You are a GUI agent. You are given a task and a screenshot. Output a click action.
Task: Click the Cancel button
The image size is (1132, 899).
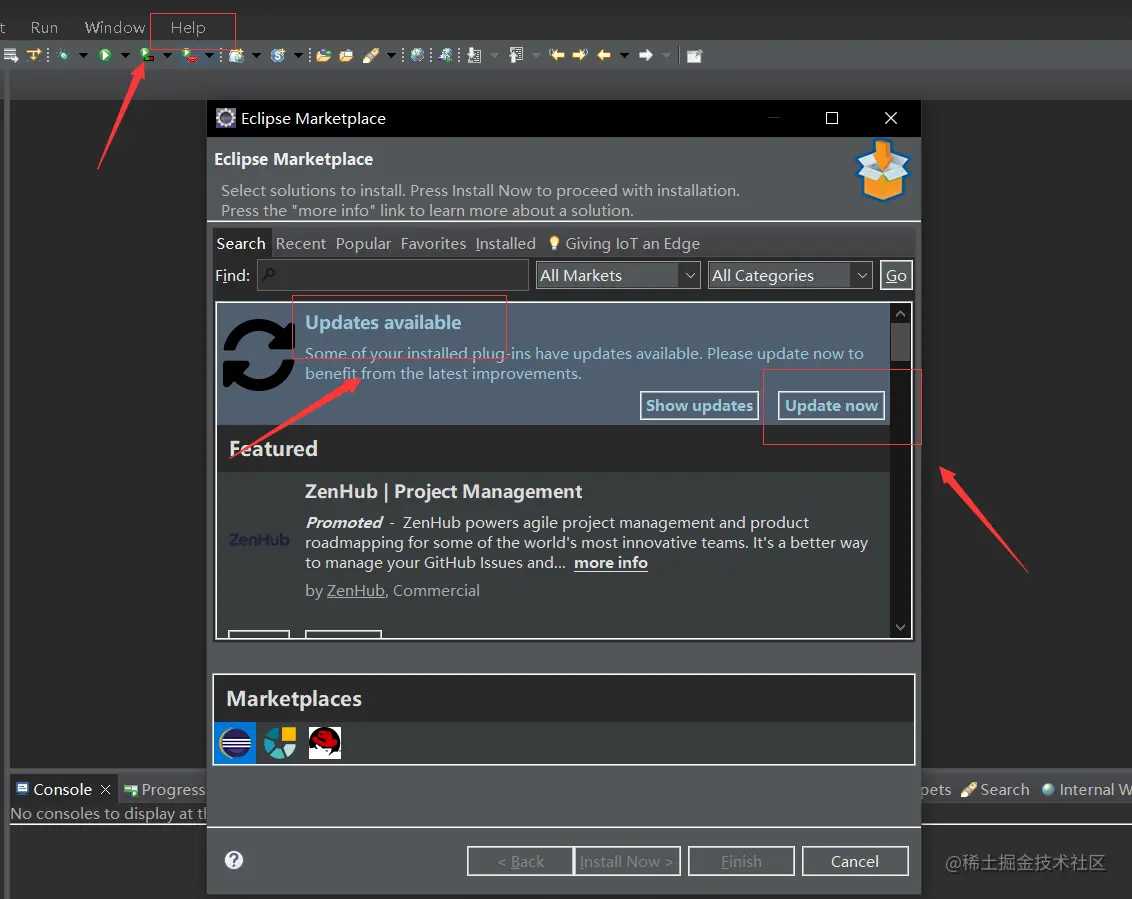click(x=855, y=861)
